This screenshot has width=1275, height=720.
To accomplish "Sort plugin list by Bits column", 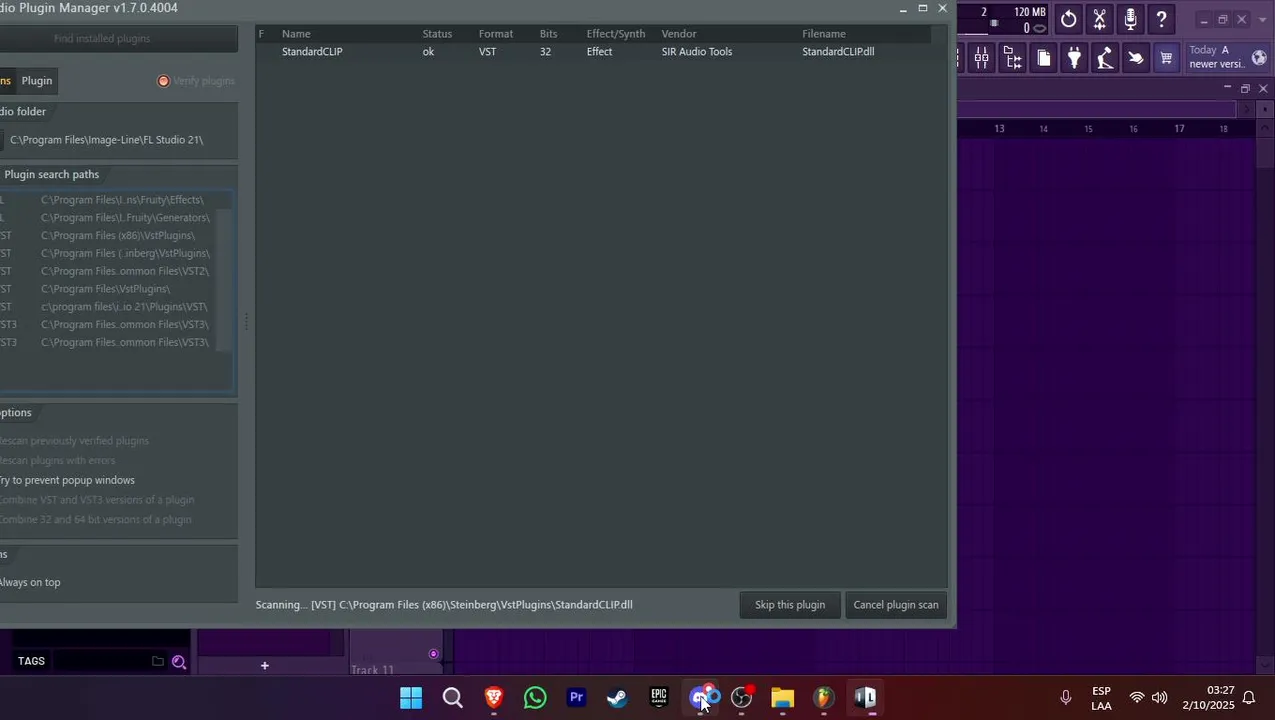I will 548,34.
